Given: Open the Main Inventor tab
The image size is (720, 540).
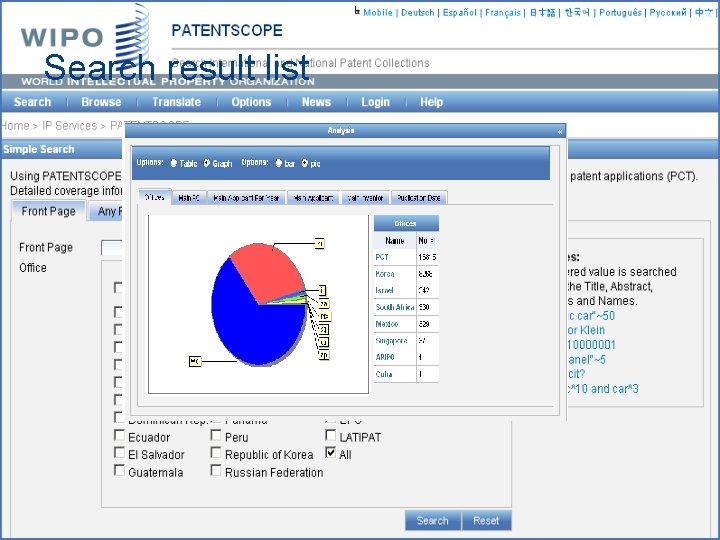Looking at the screenshot, I should pyautogui.click(x=366, y=198).
